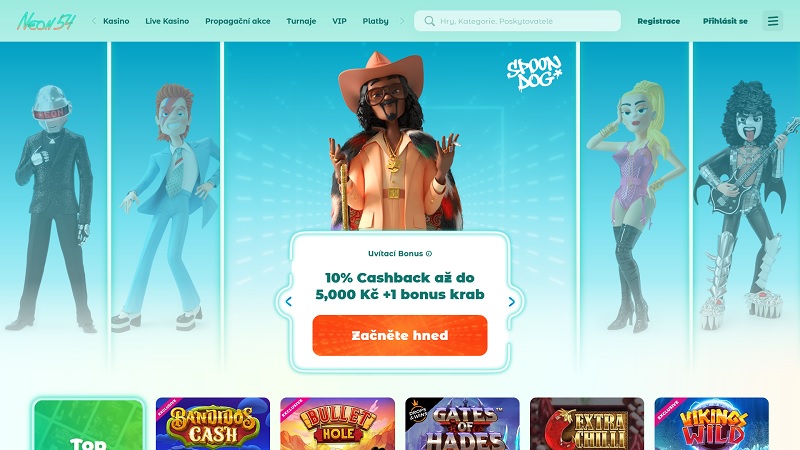Focus the game search input field
Screen dimensions: 800x450
tap(517, 21)
